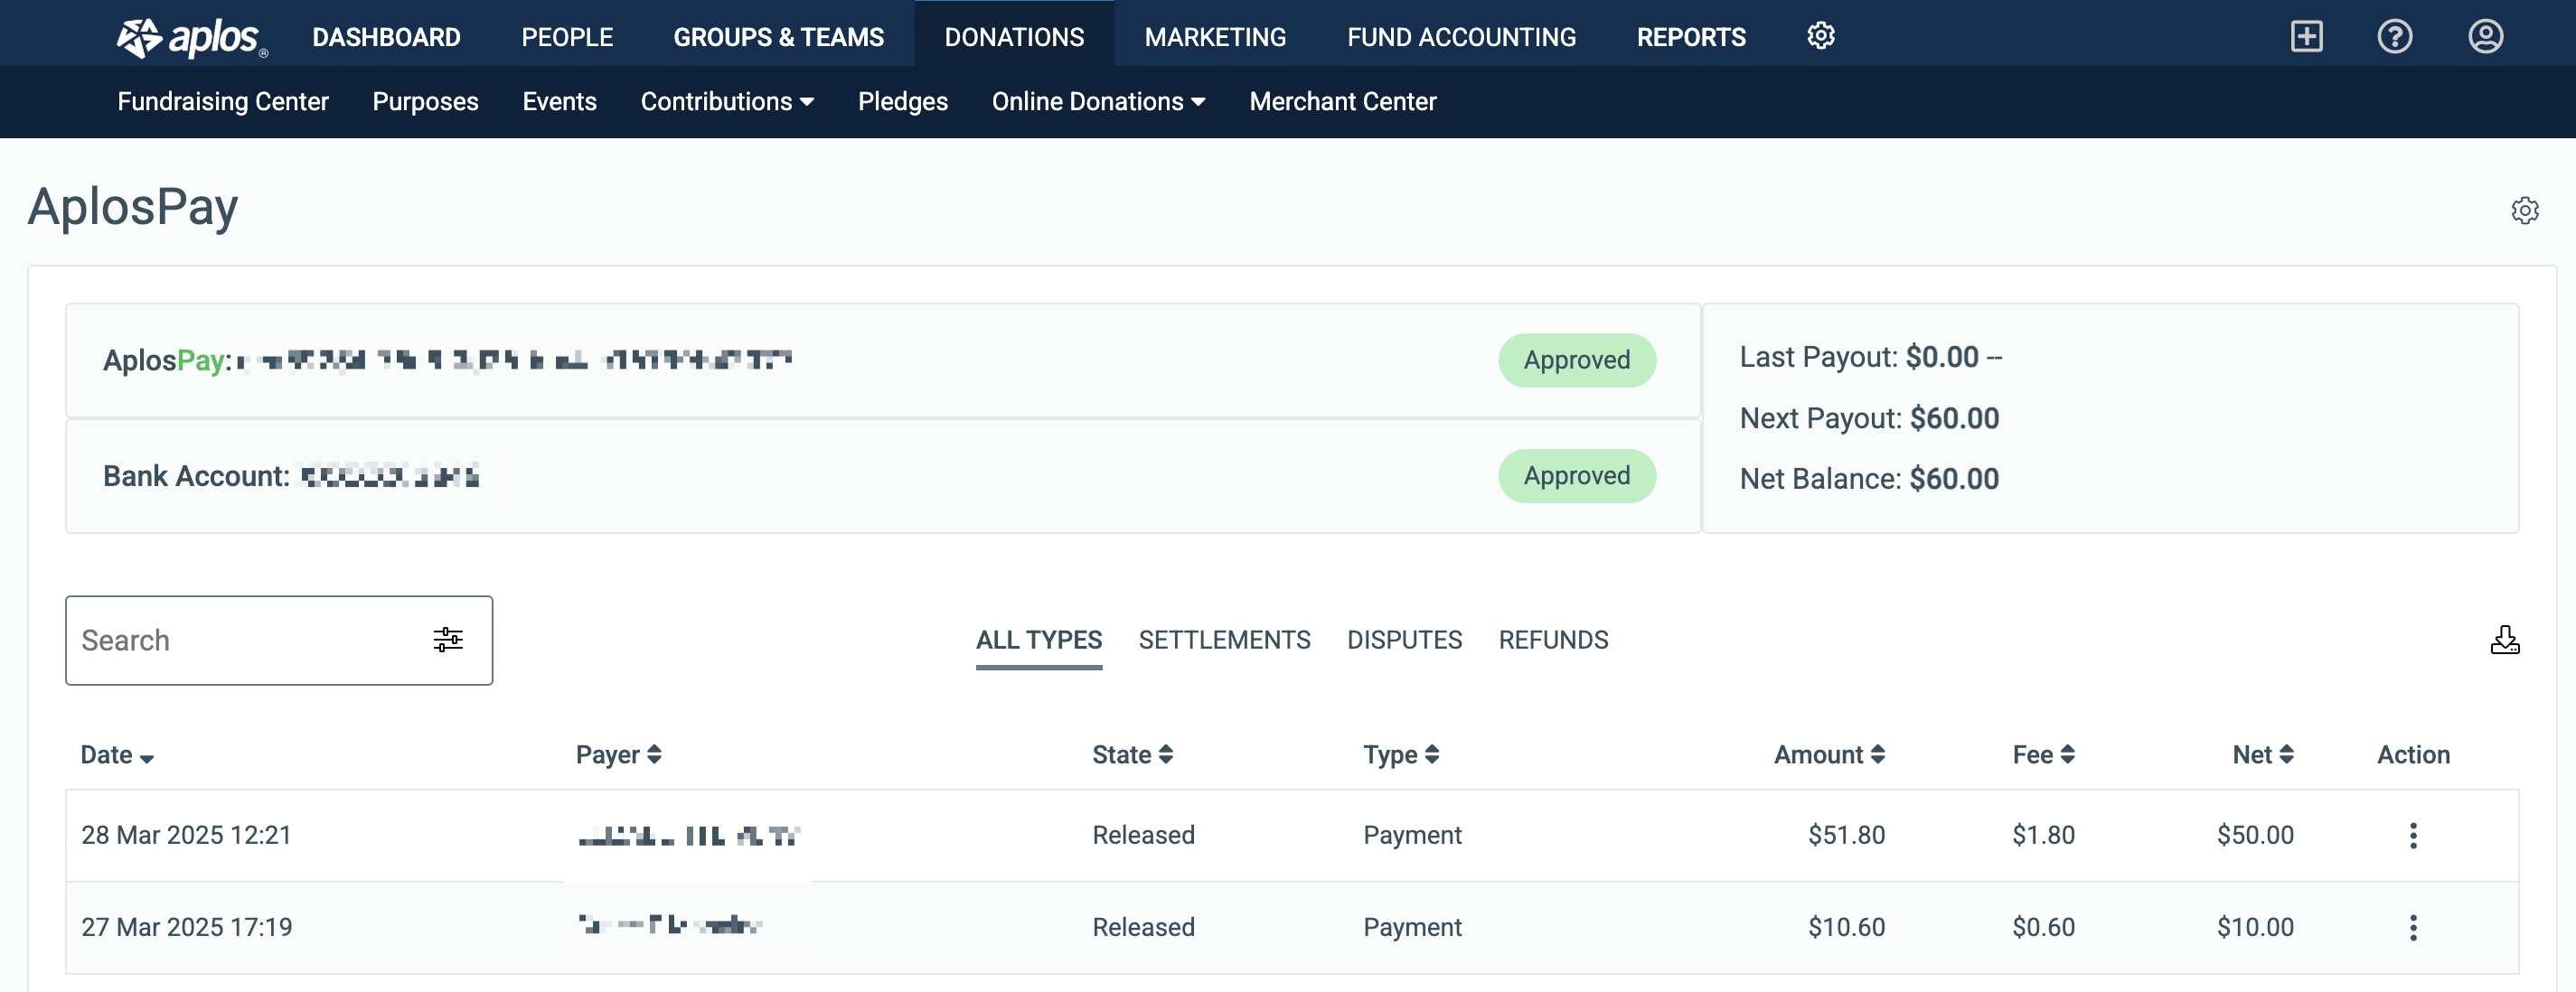Click the search filter sliders icon

point(448,640)
